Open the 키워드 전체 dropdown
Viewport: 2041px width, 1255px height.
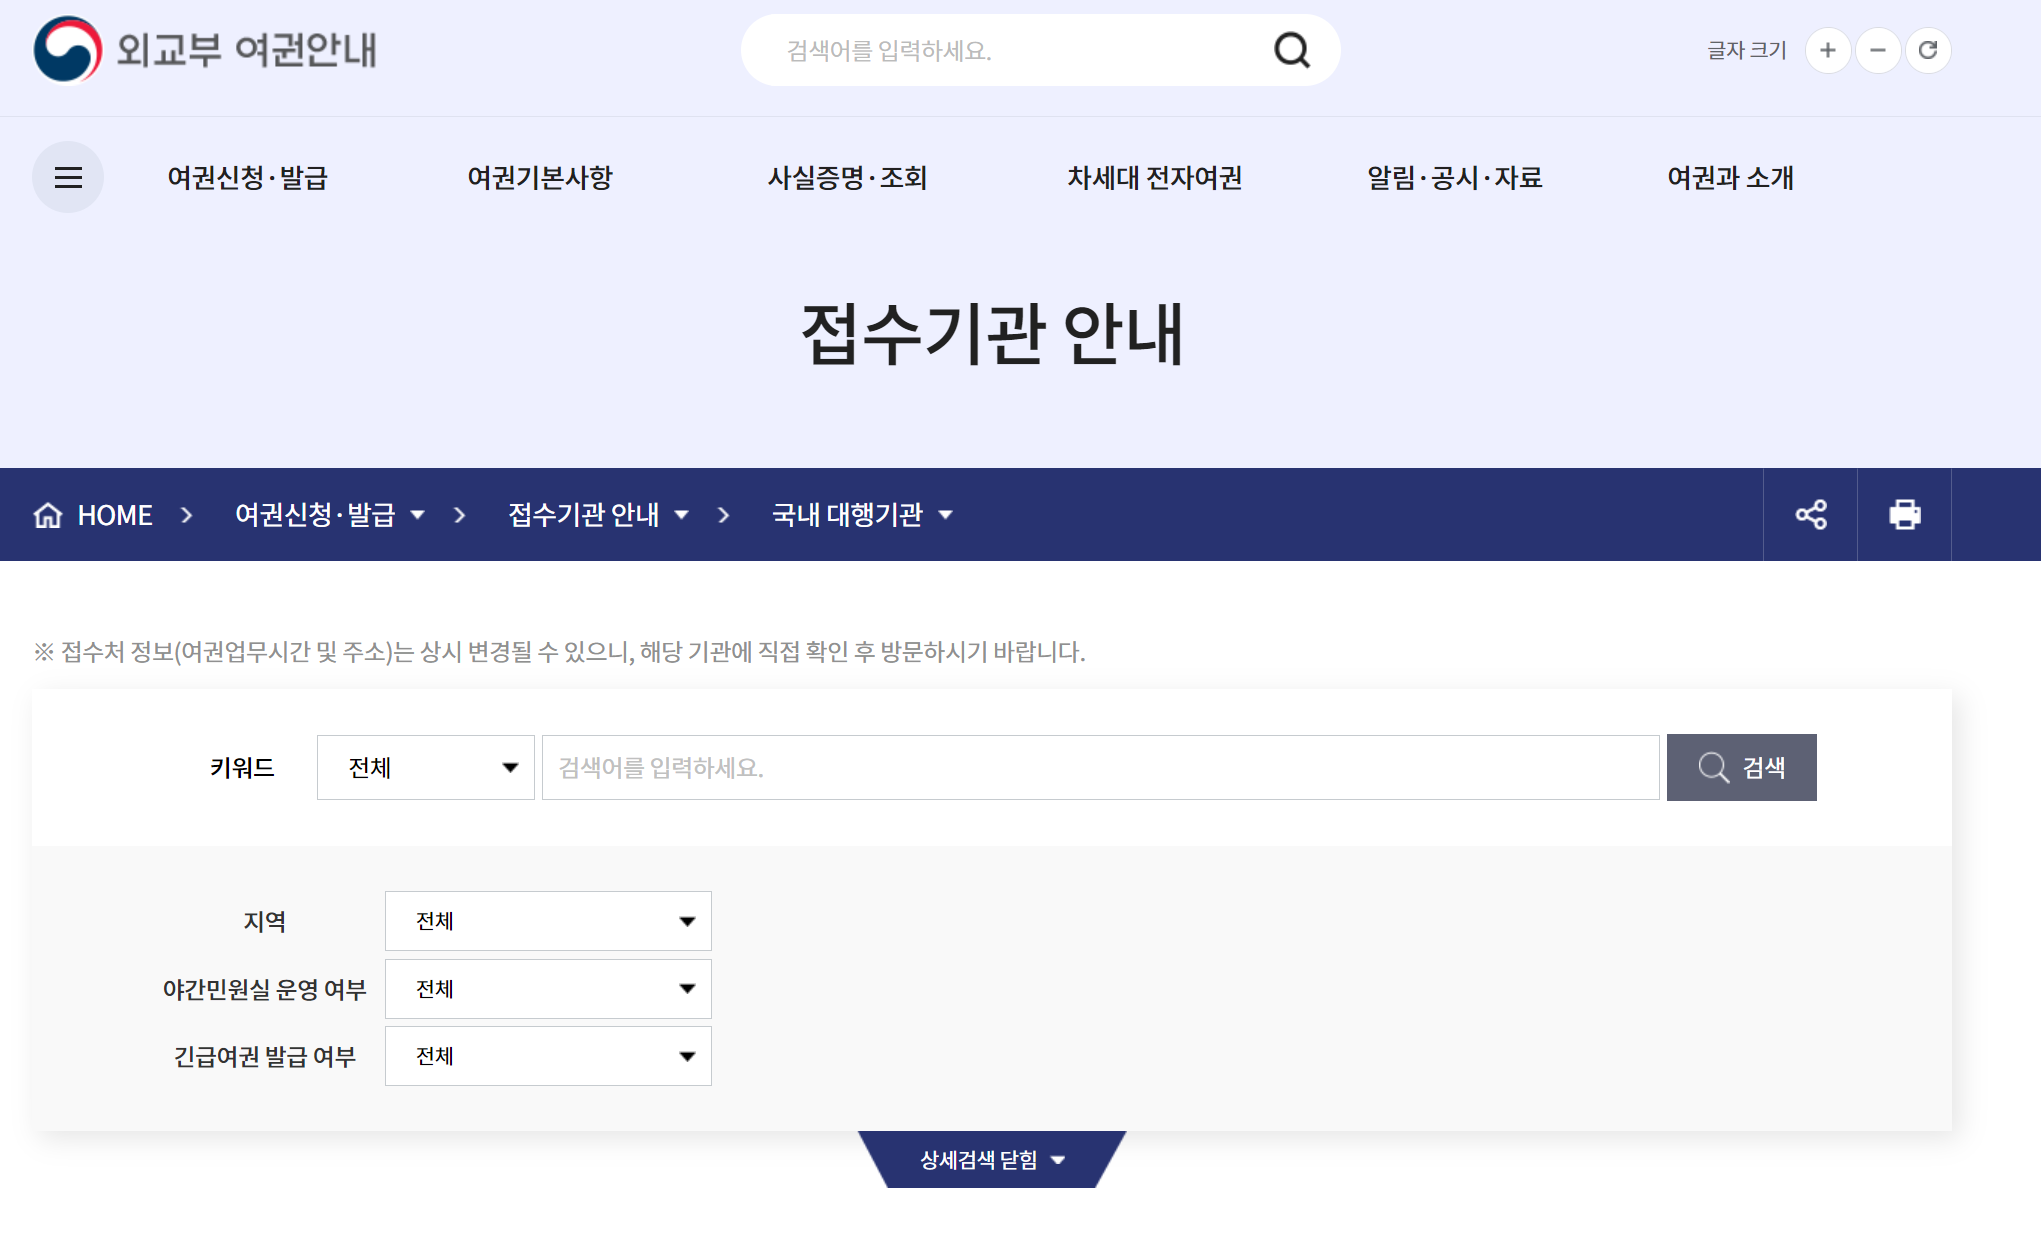click(x=425, y=767)
